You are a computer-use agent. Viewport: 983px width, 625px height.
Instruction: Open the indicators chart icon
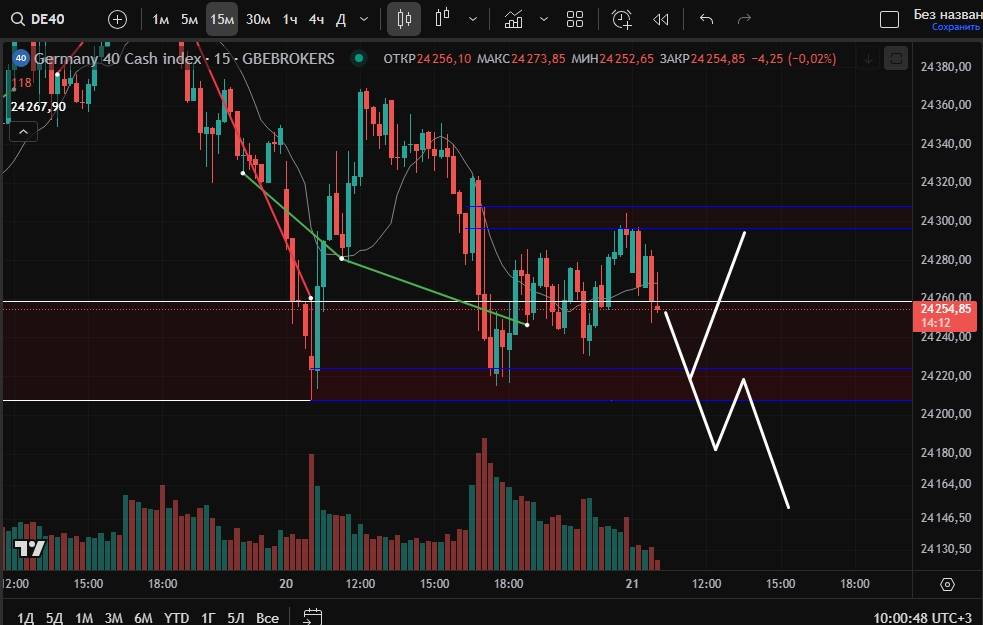(x=513, y=19)
